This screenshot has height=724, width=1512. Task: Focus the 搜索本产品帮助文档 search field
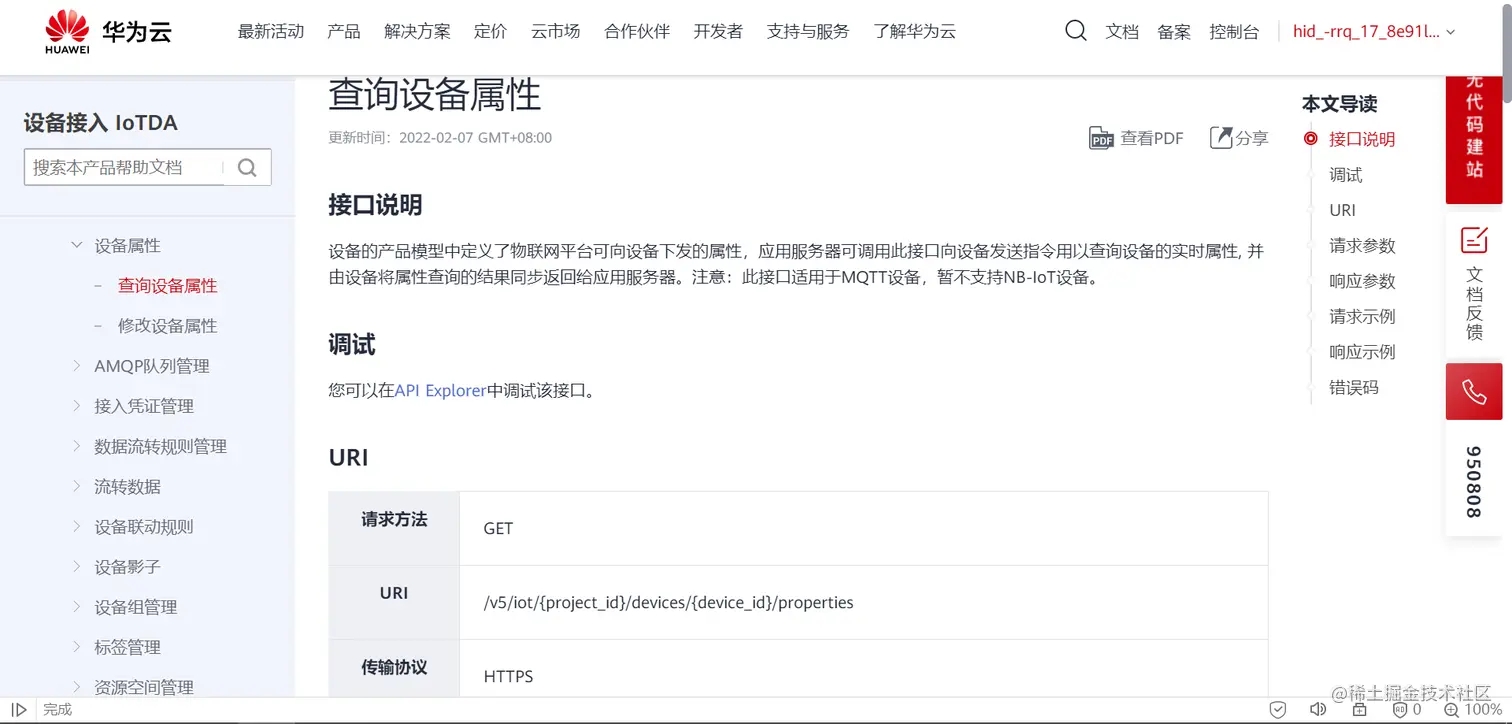(x=124, y=168)
